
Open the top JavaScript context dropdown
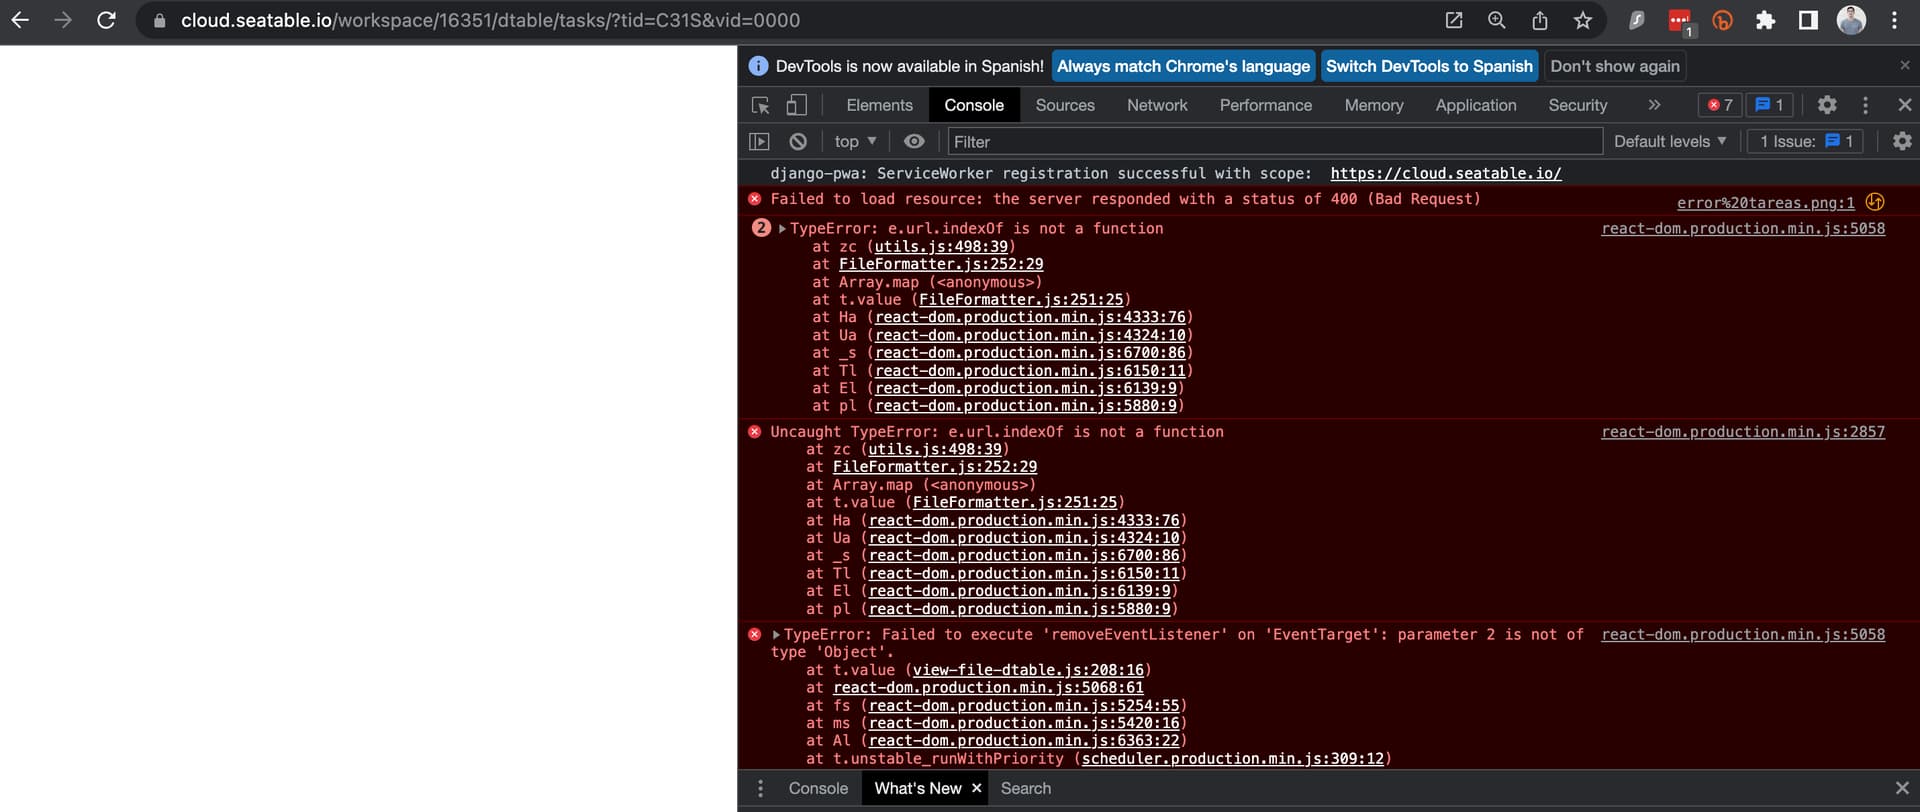pyautogui.click(x=855, y=142)
